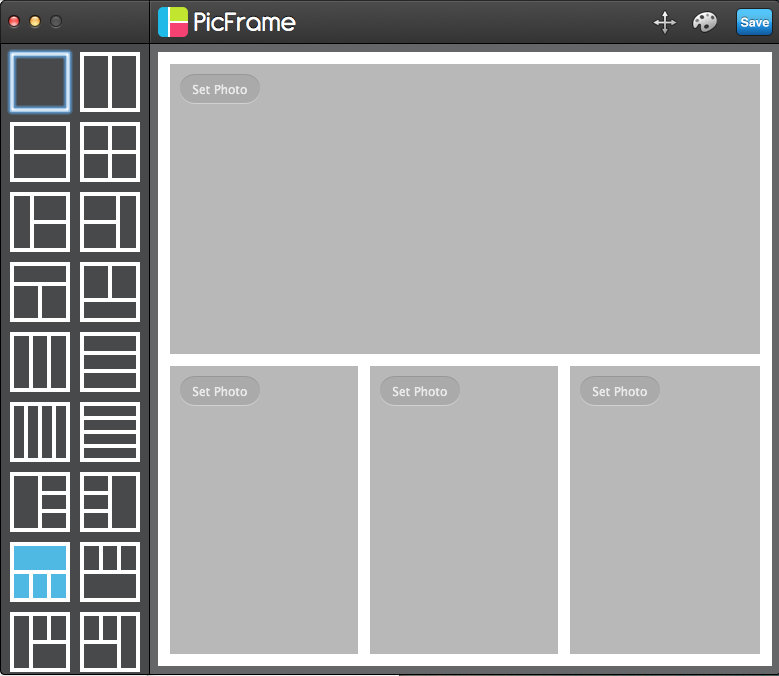Choose the two vertical columns layout
Screen dimensions: 779x676
coord(110,82)
